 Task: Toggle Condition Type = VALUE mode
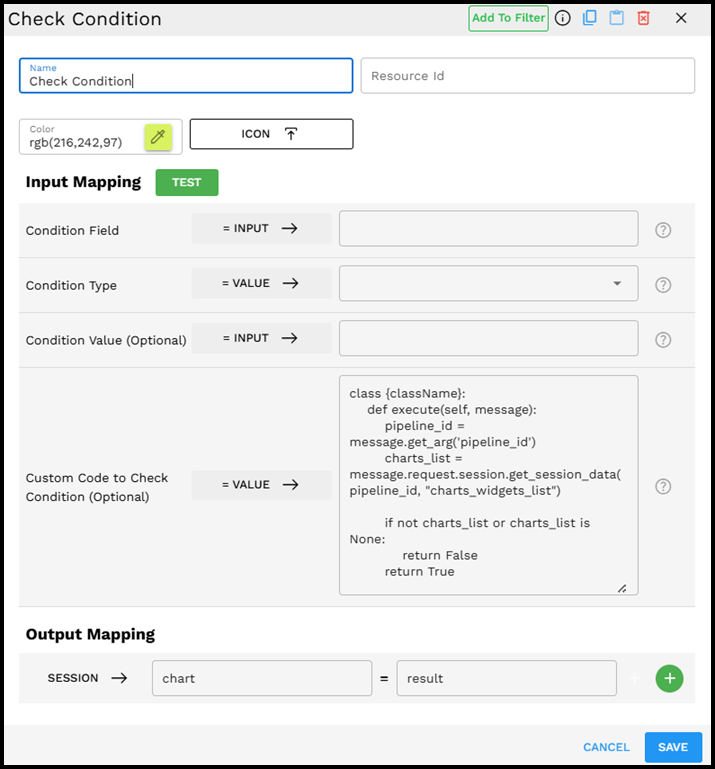[x=261, y=283]
